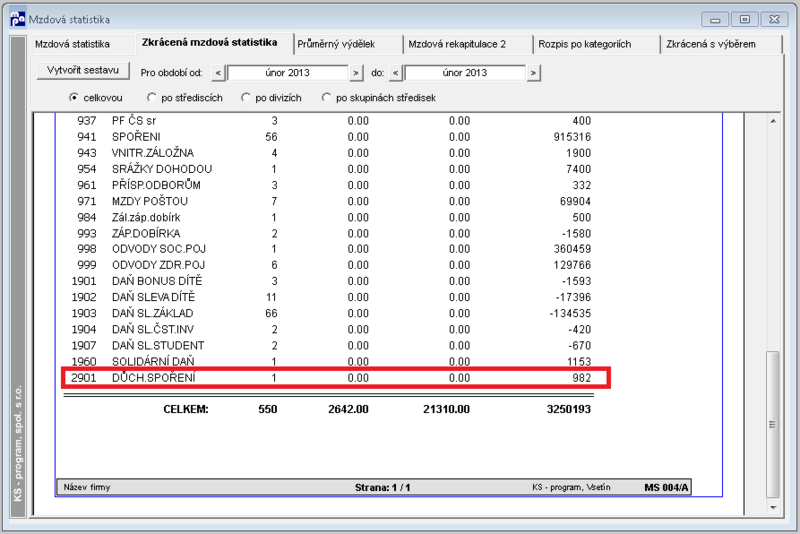Switch to Zkrácená s výběrem tab
The width and height of the screenshot is (800, 534).
tap(711, 44)
